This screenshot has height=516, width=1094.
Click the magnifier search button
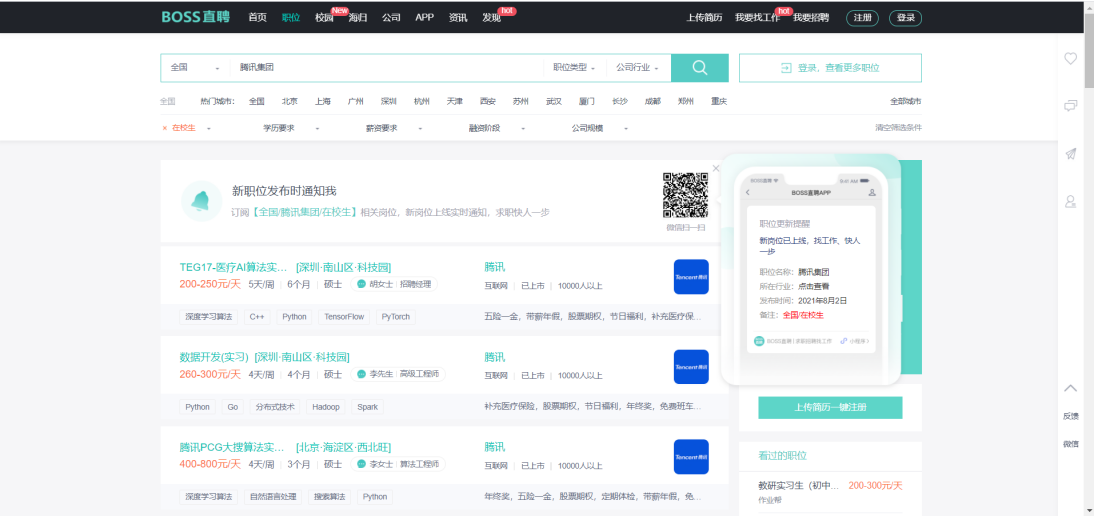click(x=700, y=68)
